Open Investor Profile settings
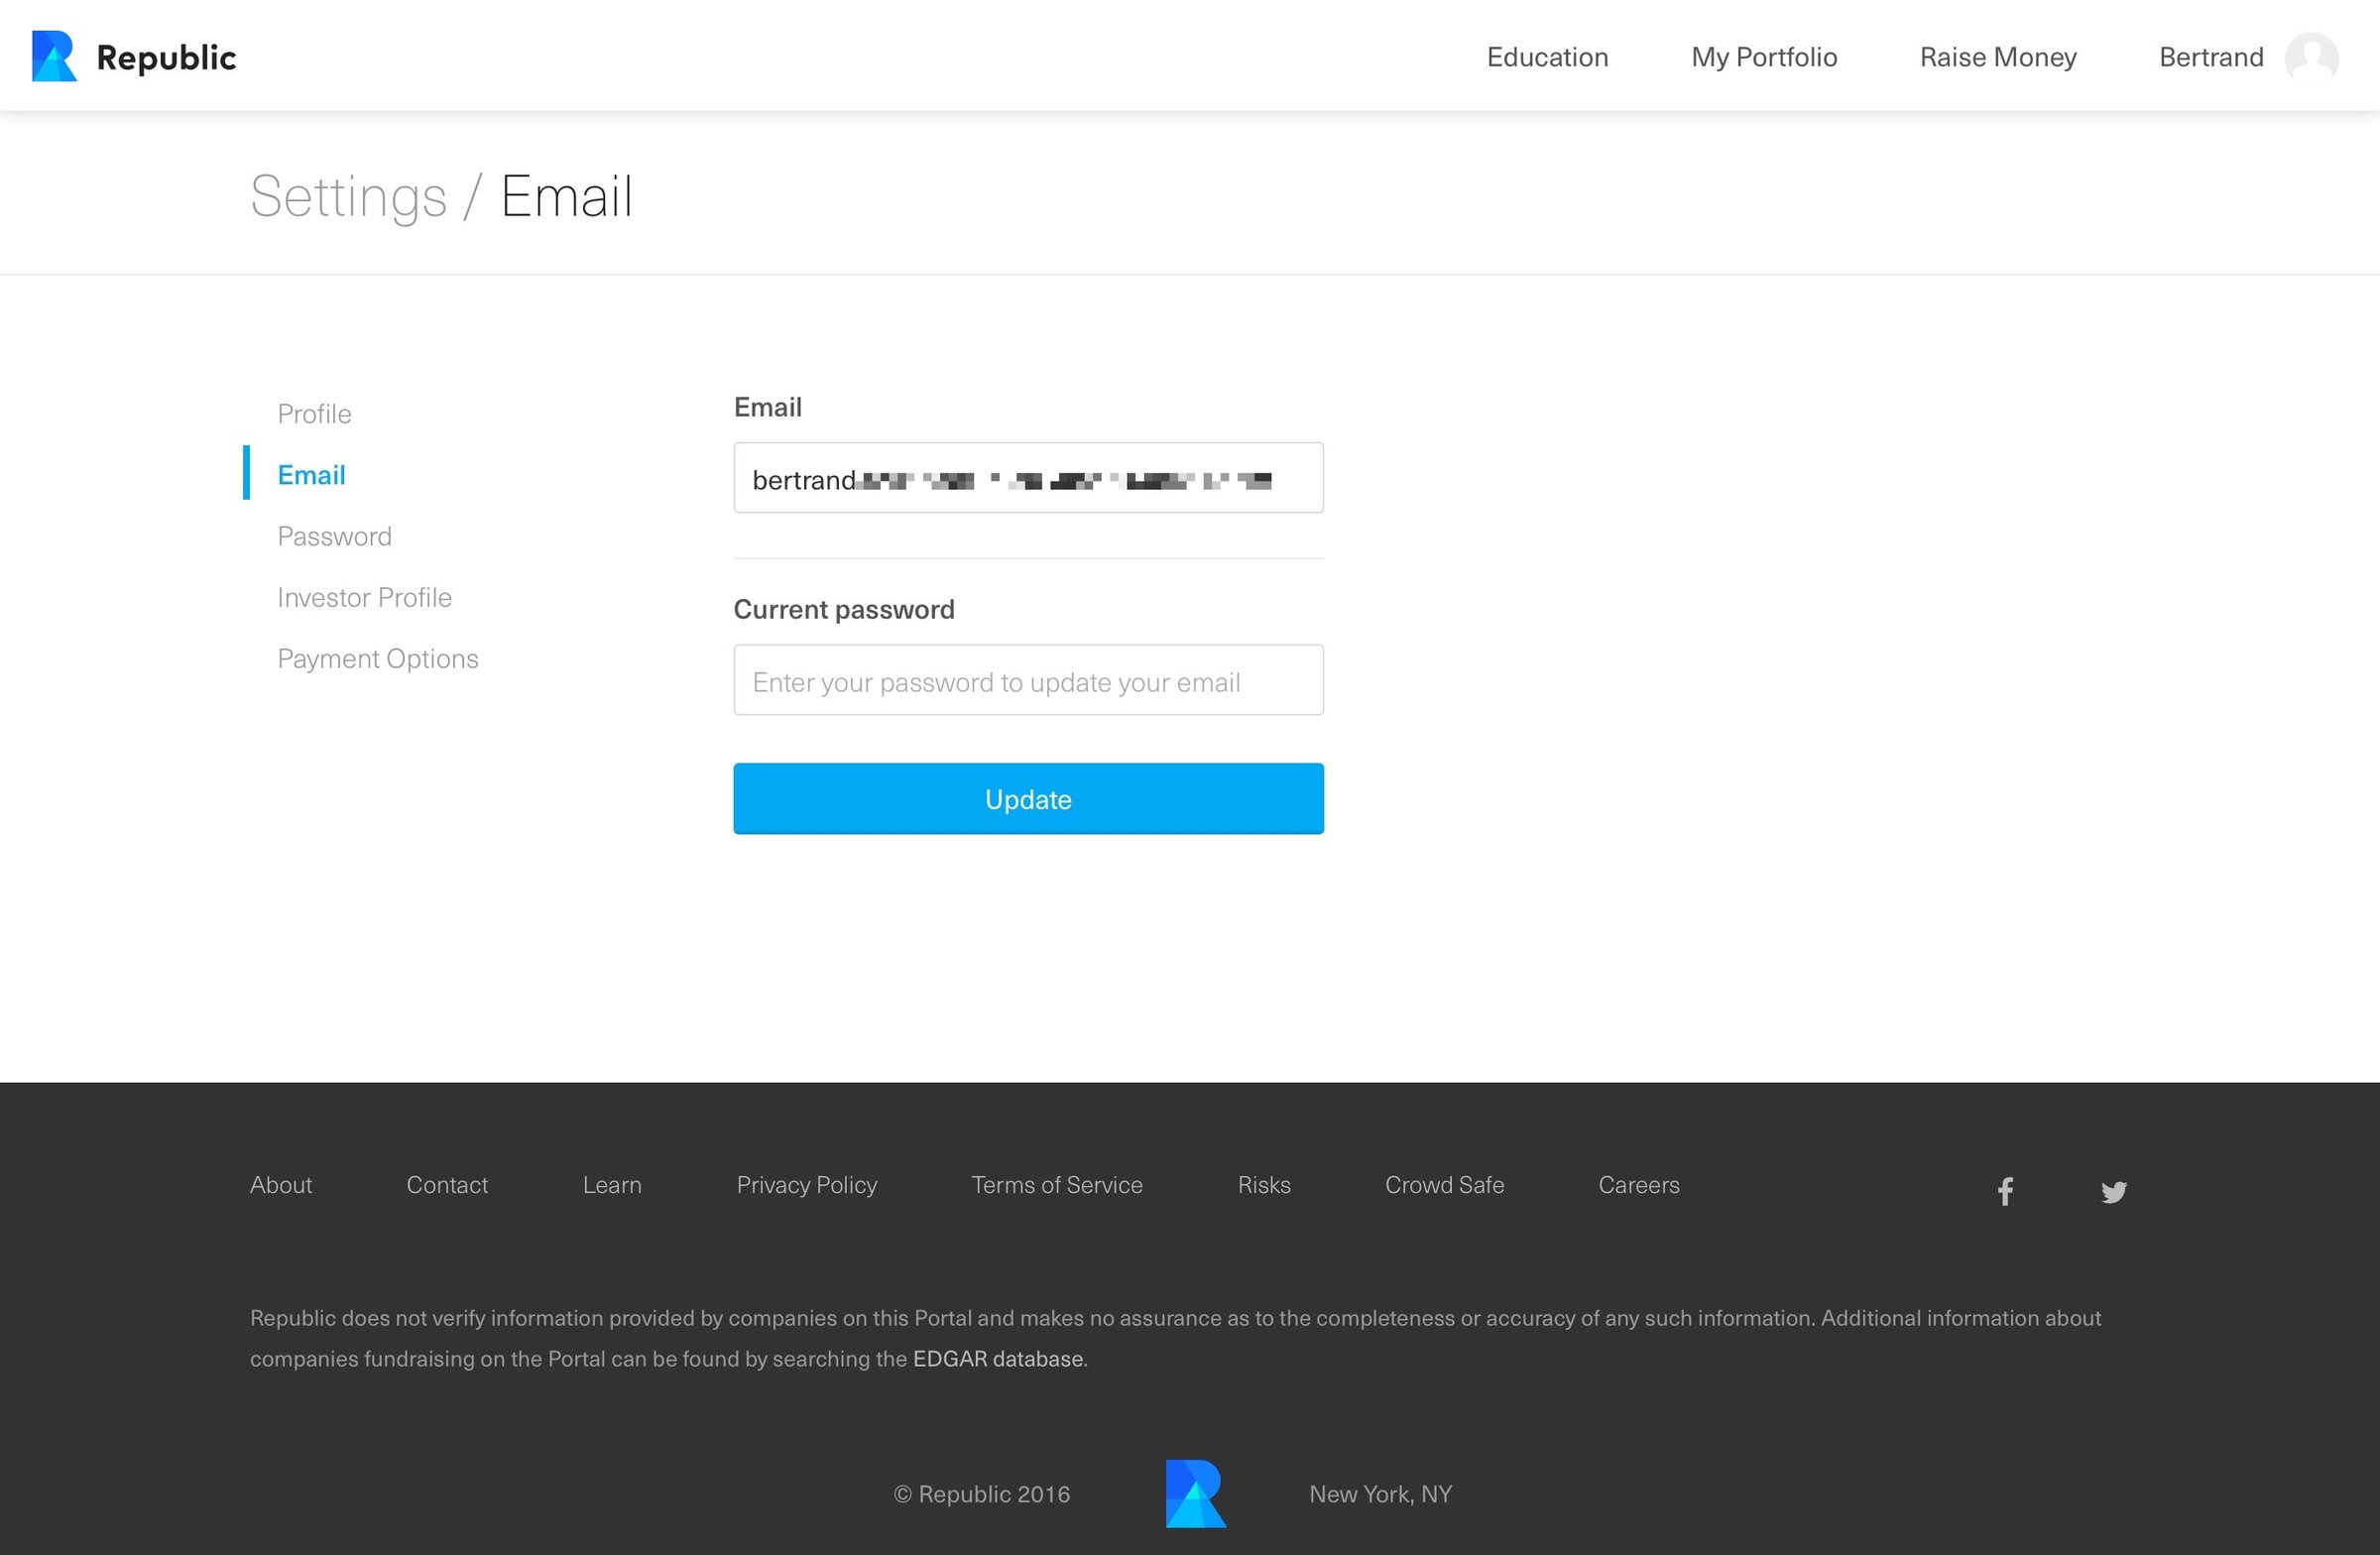The height and width of the screenshot is (1555, 2380). (364, 597)
